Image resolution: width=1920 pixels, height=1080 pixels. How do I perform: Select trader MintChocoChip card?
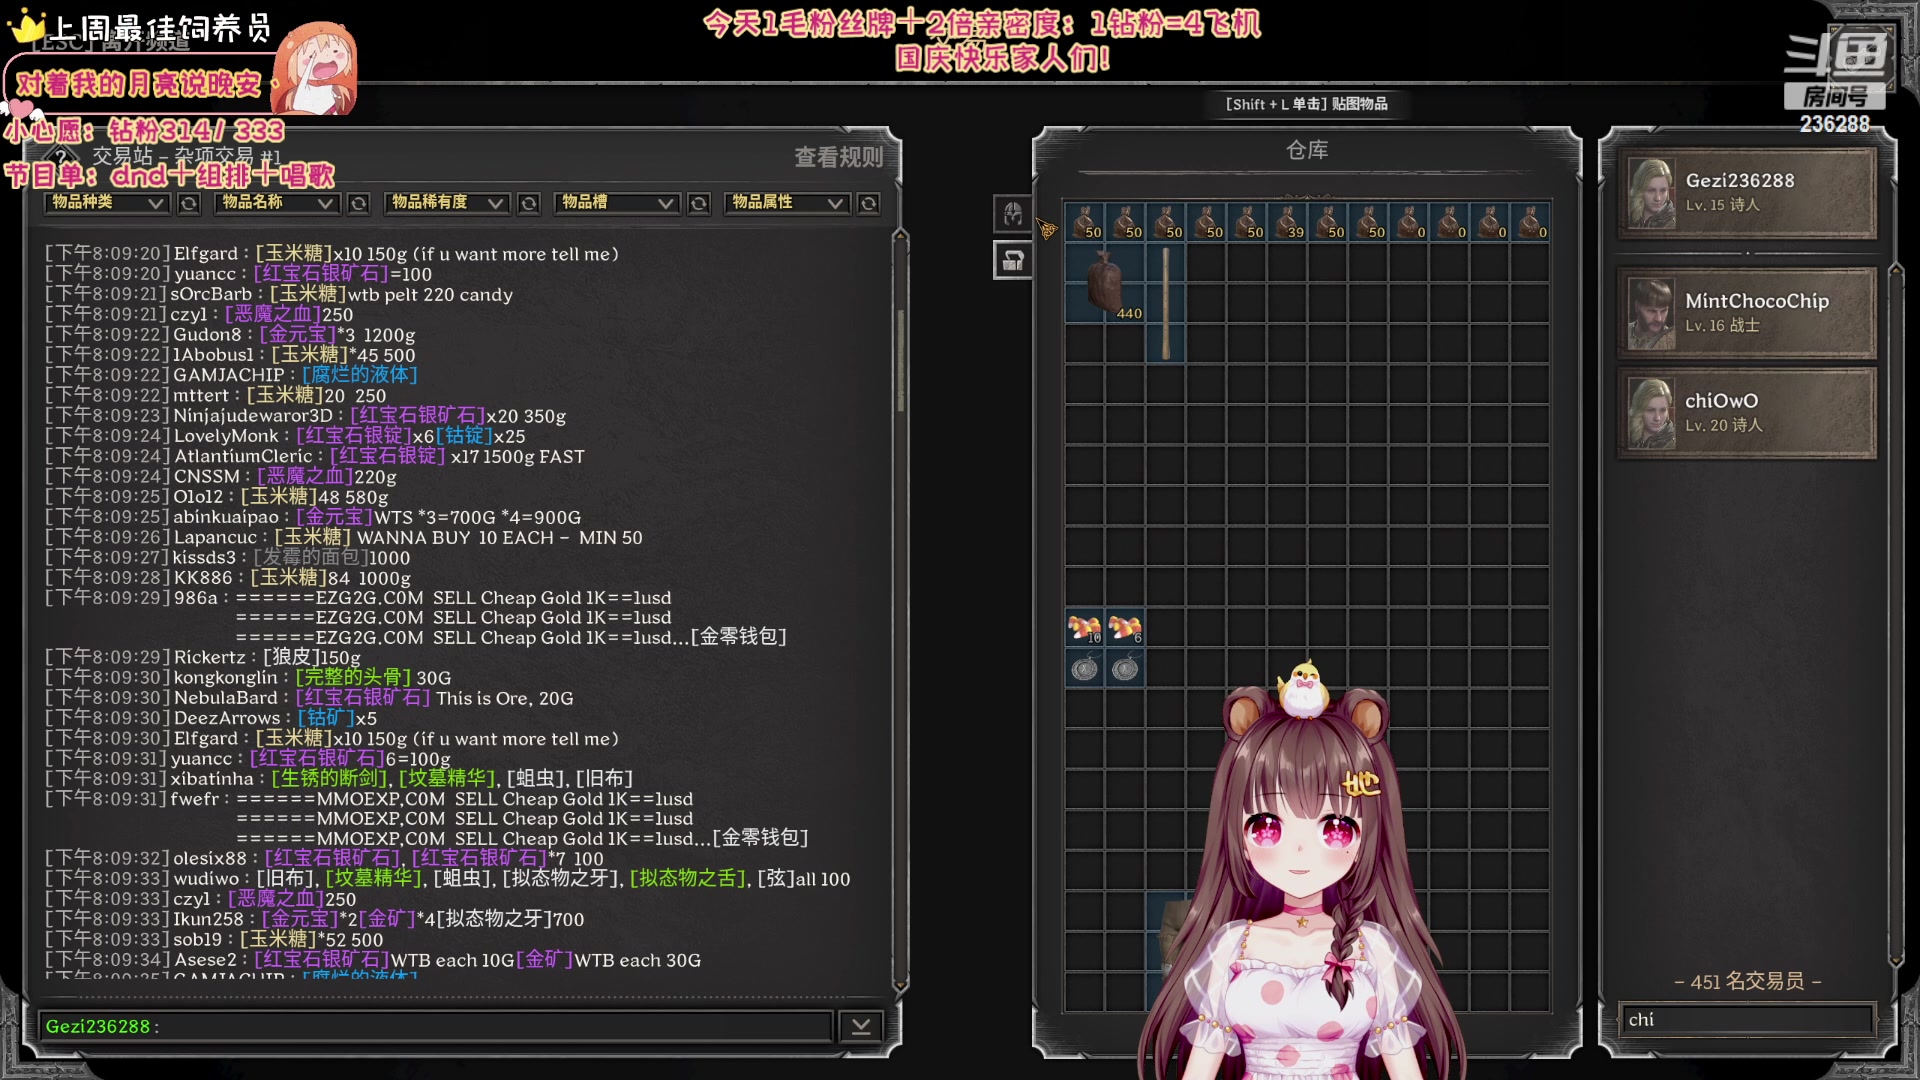point(1746,313)
